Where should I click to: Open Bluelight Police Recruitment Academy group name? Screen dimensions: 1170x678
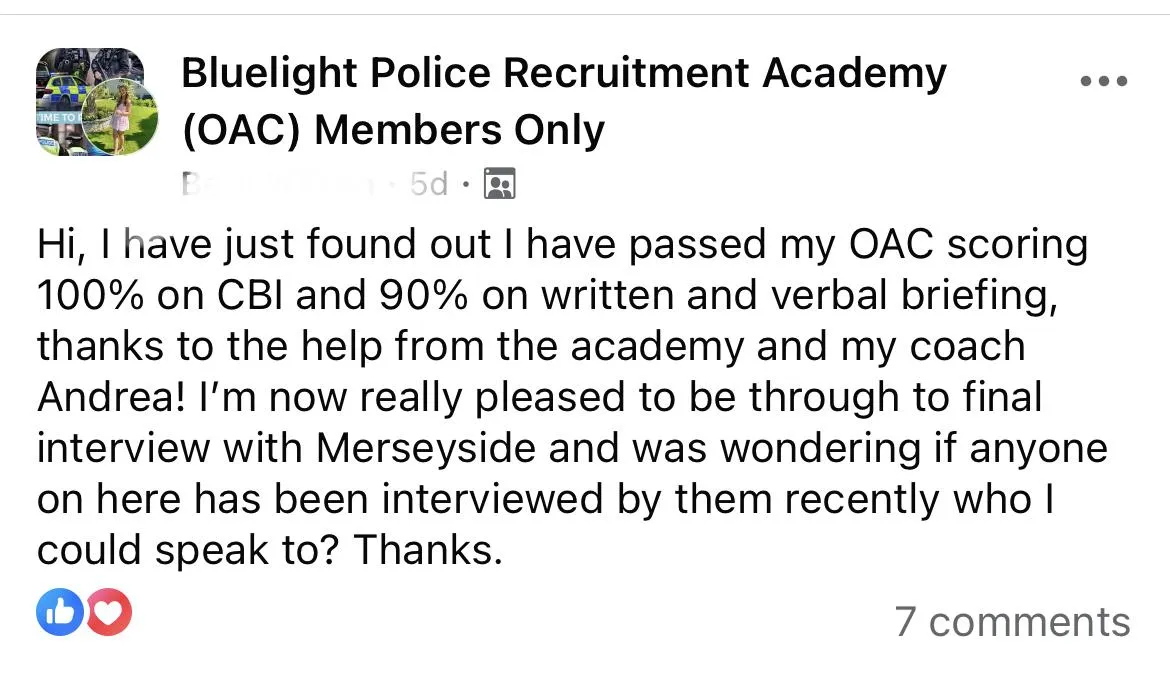pos(563,73)
